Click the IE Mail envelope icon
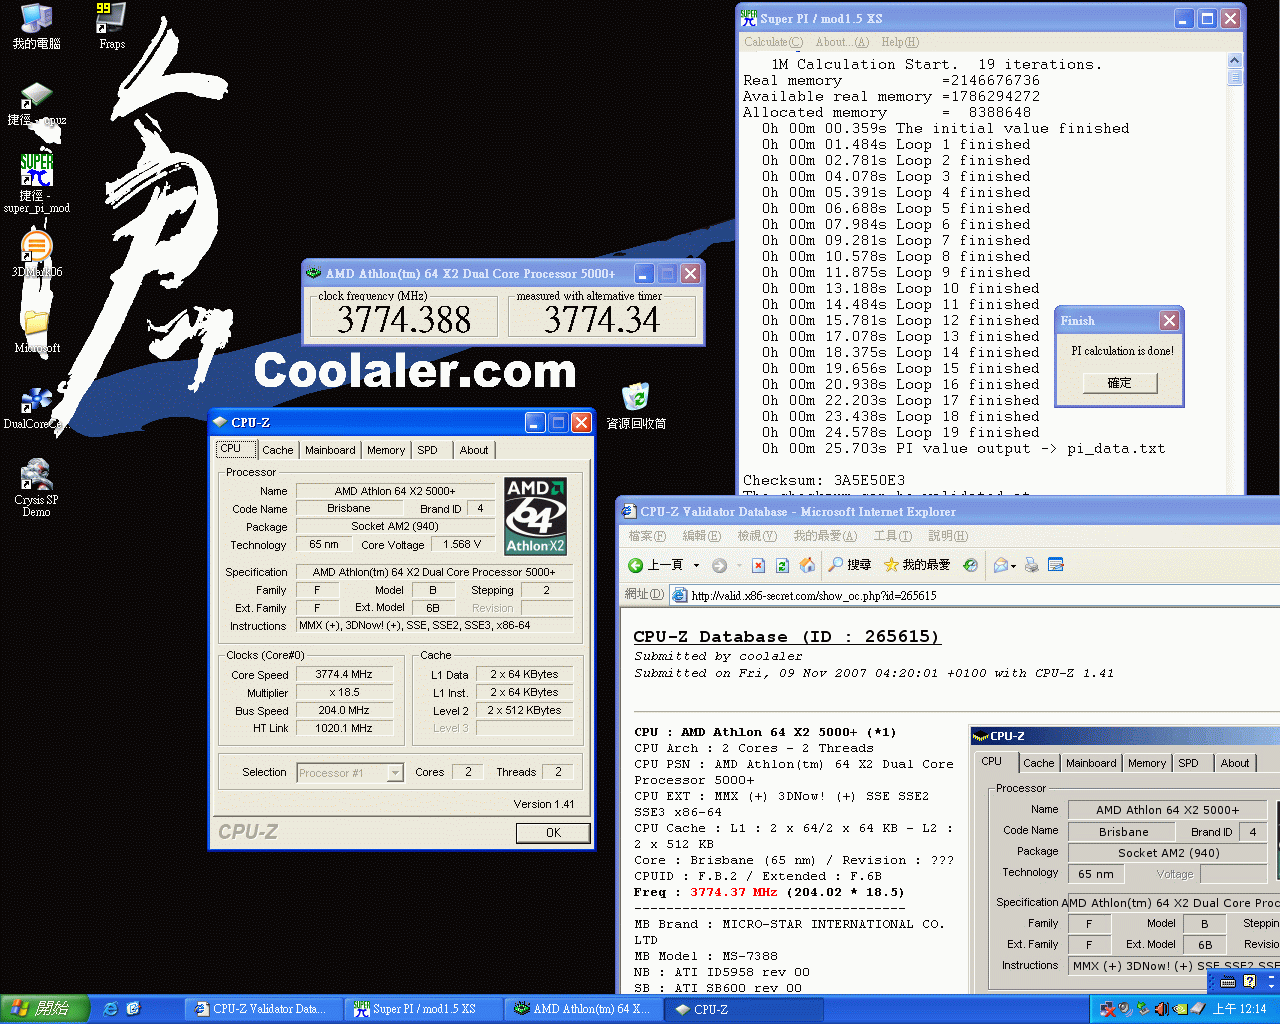1280x1024 pixels. [x=1000, y=565]
